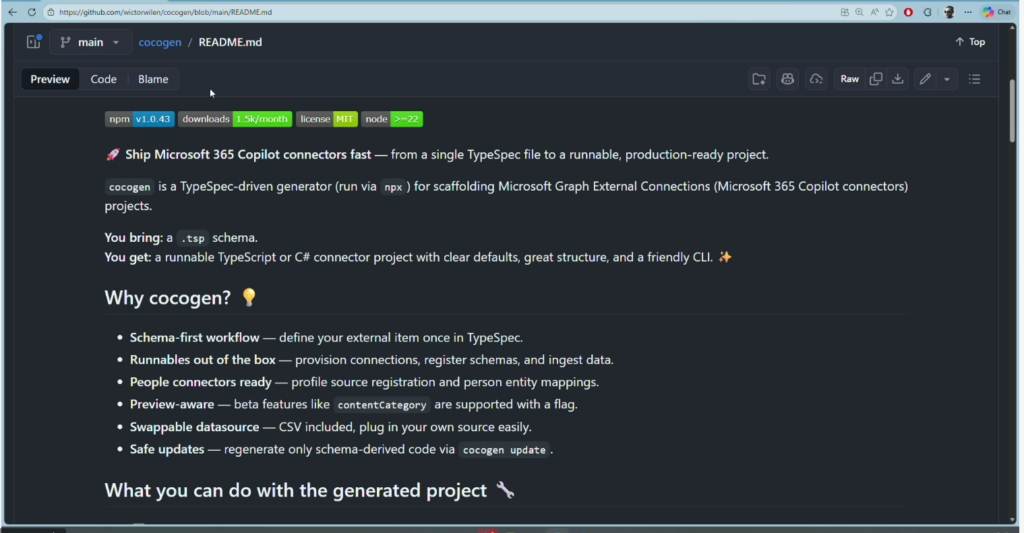Click the downloads 1.5k/month badge
This screenshot has height=533, width=1024.
234,119
